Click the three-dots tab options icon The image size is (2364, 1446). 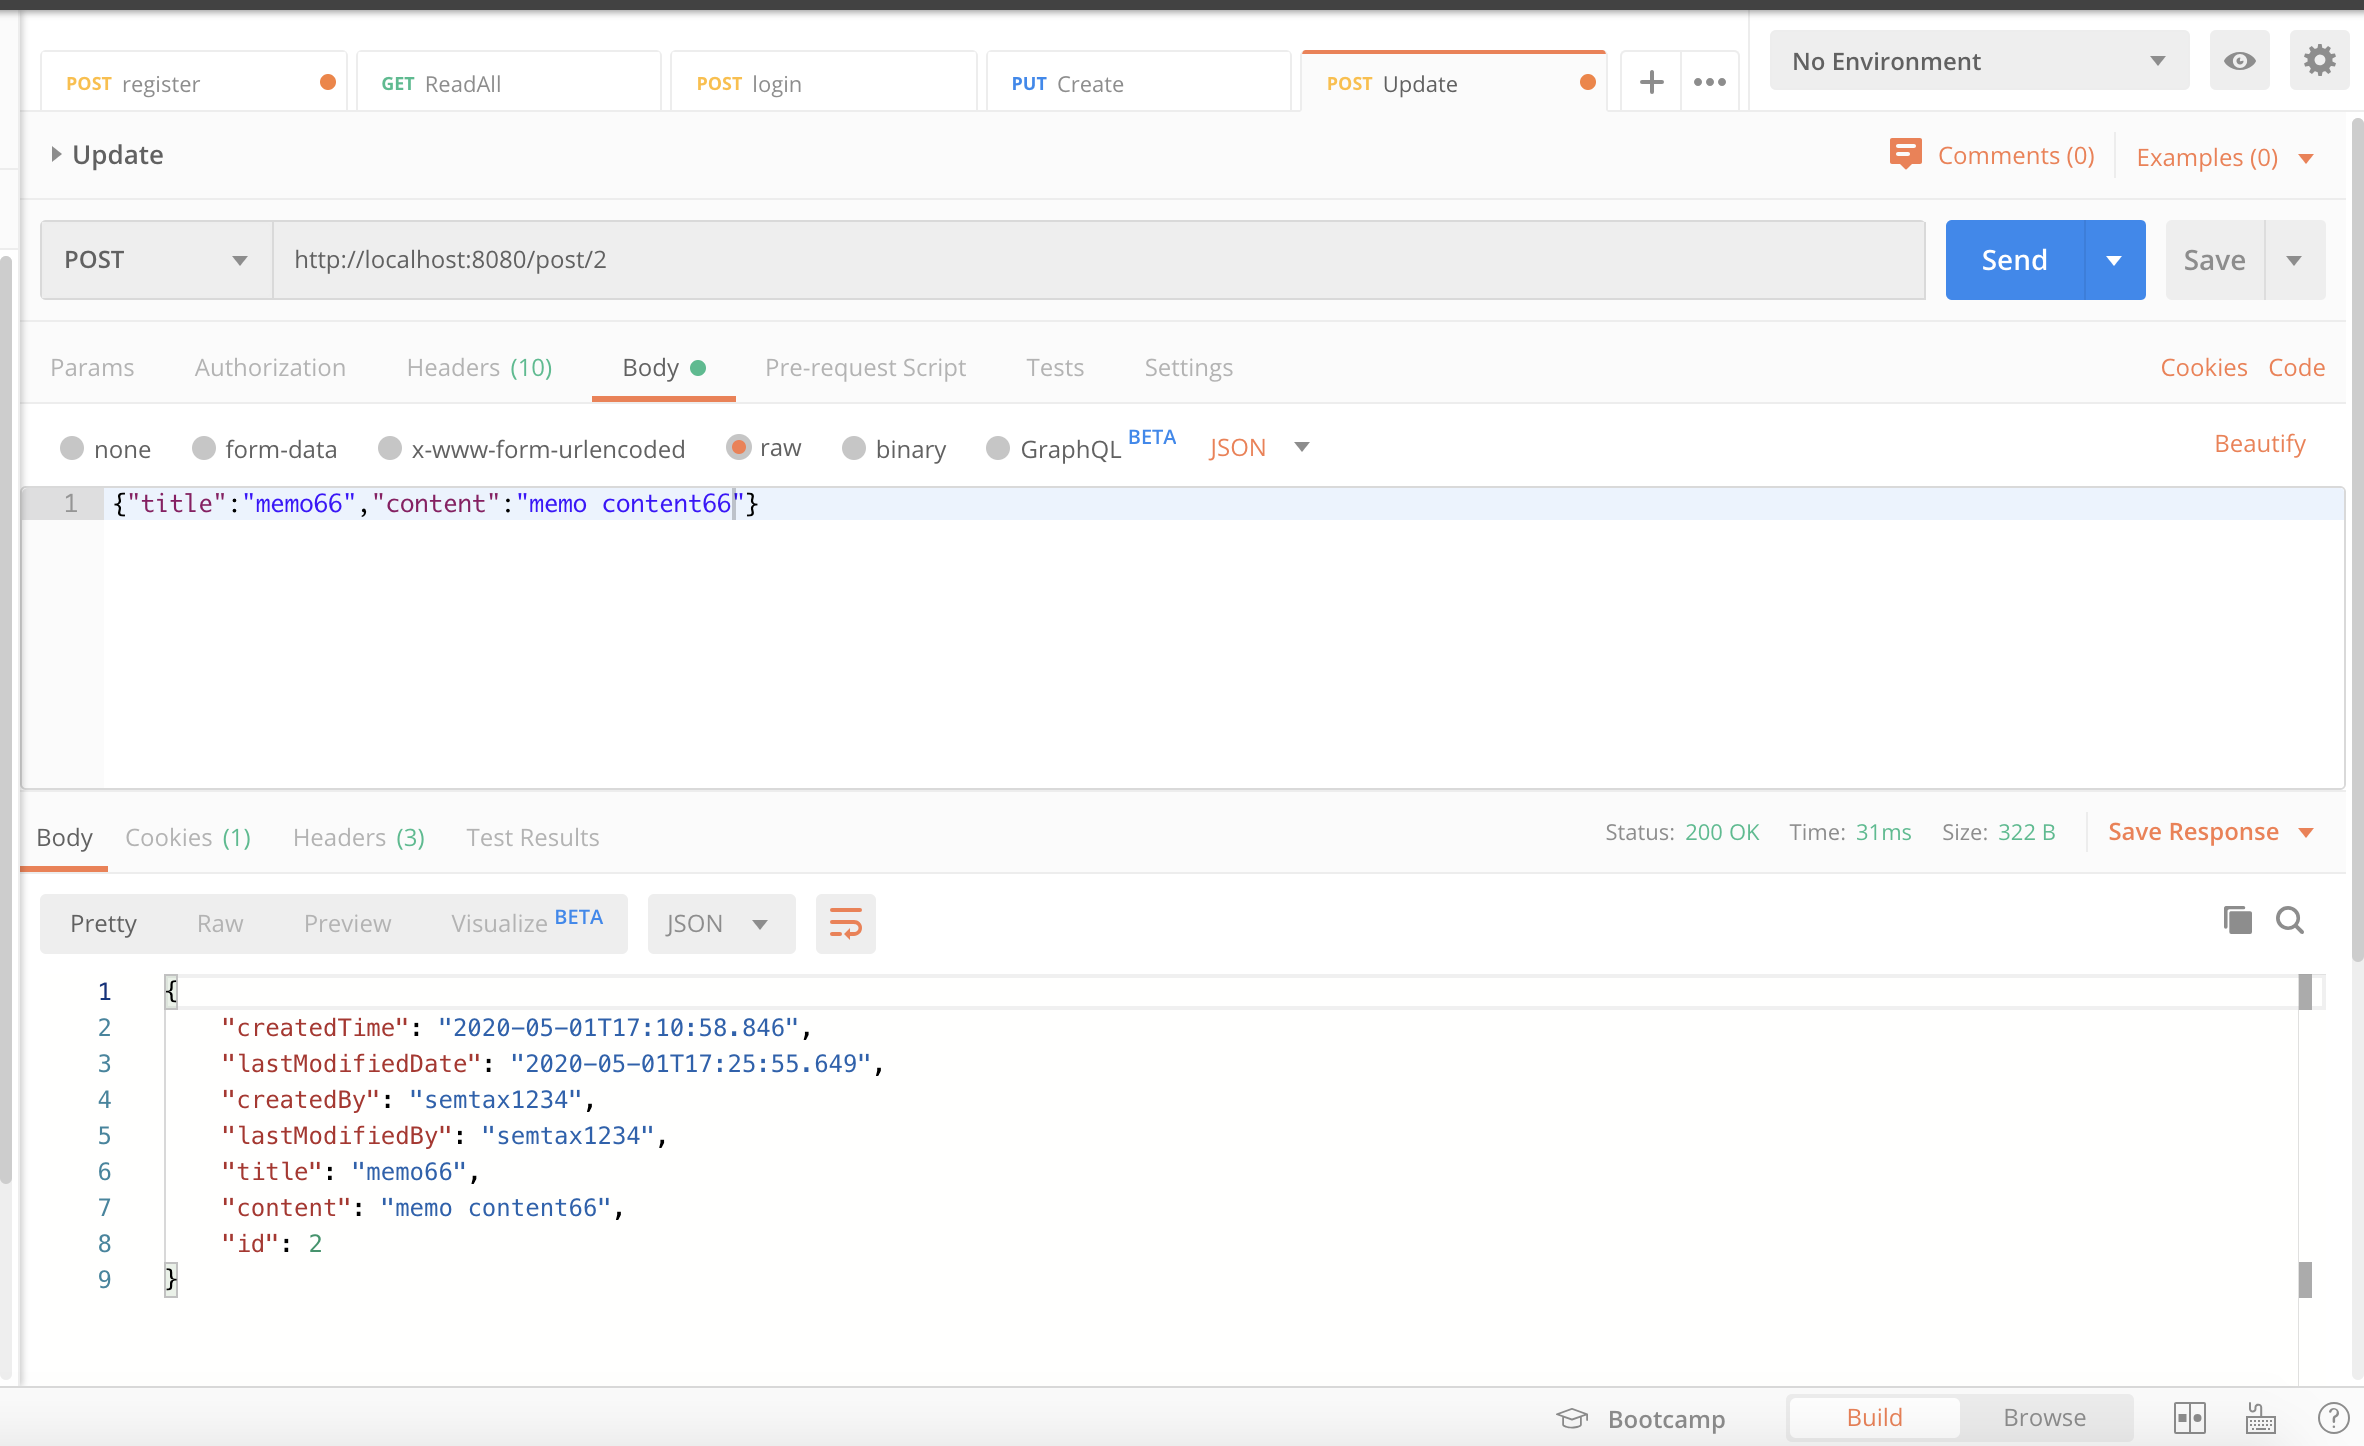[1710, 82]
